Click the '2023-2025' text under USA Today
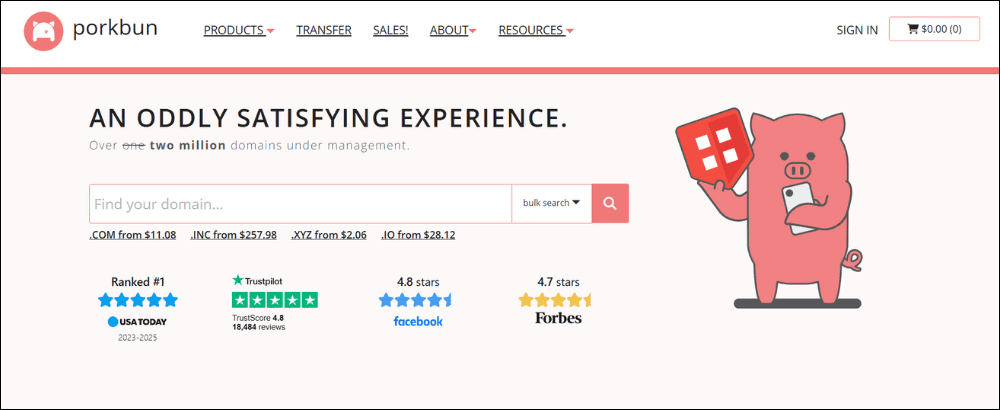Image resolution: width=1000 pixels, height=410 pixels. (137, 338)
